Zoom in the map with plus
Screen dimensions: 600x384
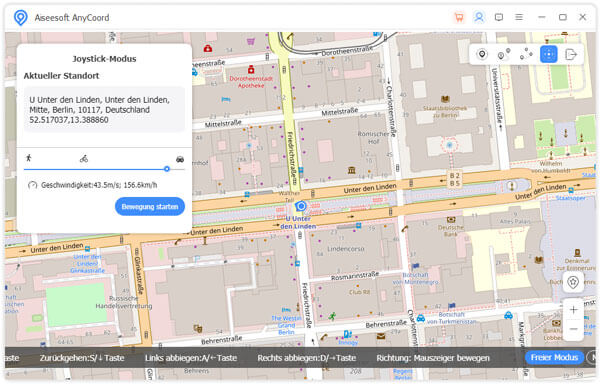coord(573,310)
